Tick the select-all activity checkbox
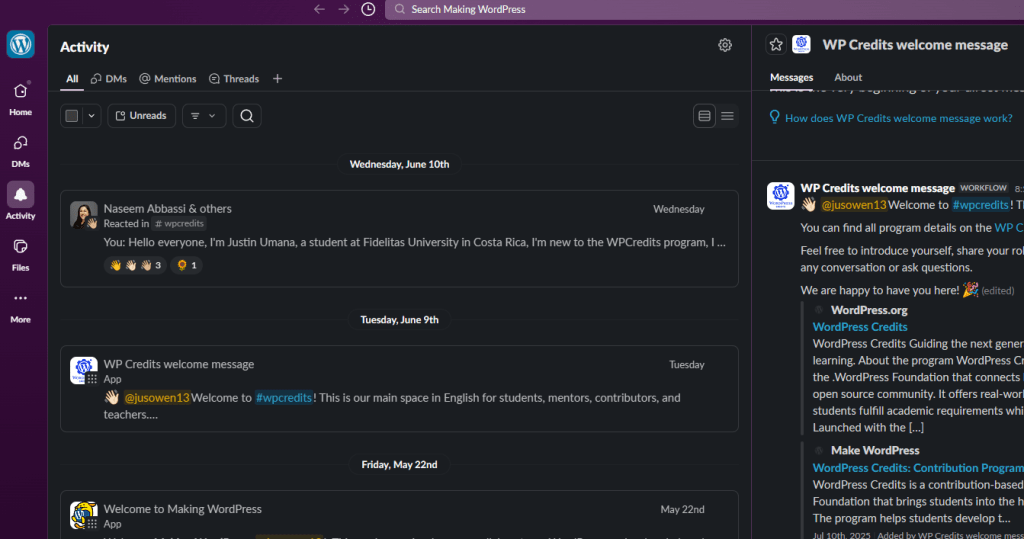 tap(72, 116)
